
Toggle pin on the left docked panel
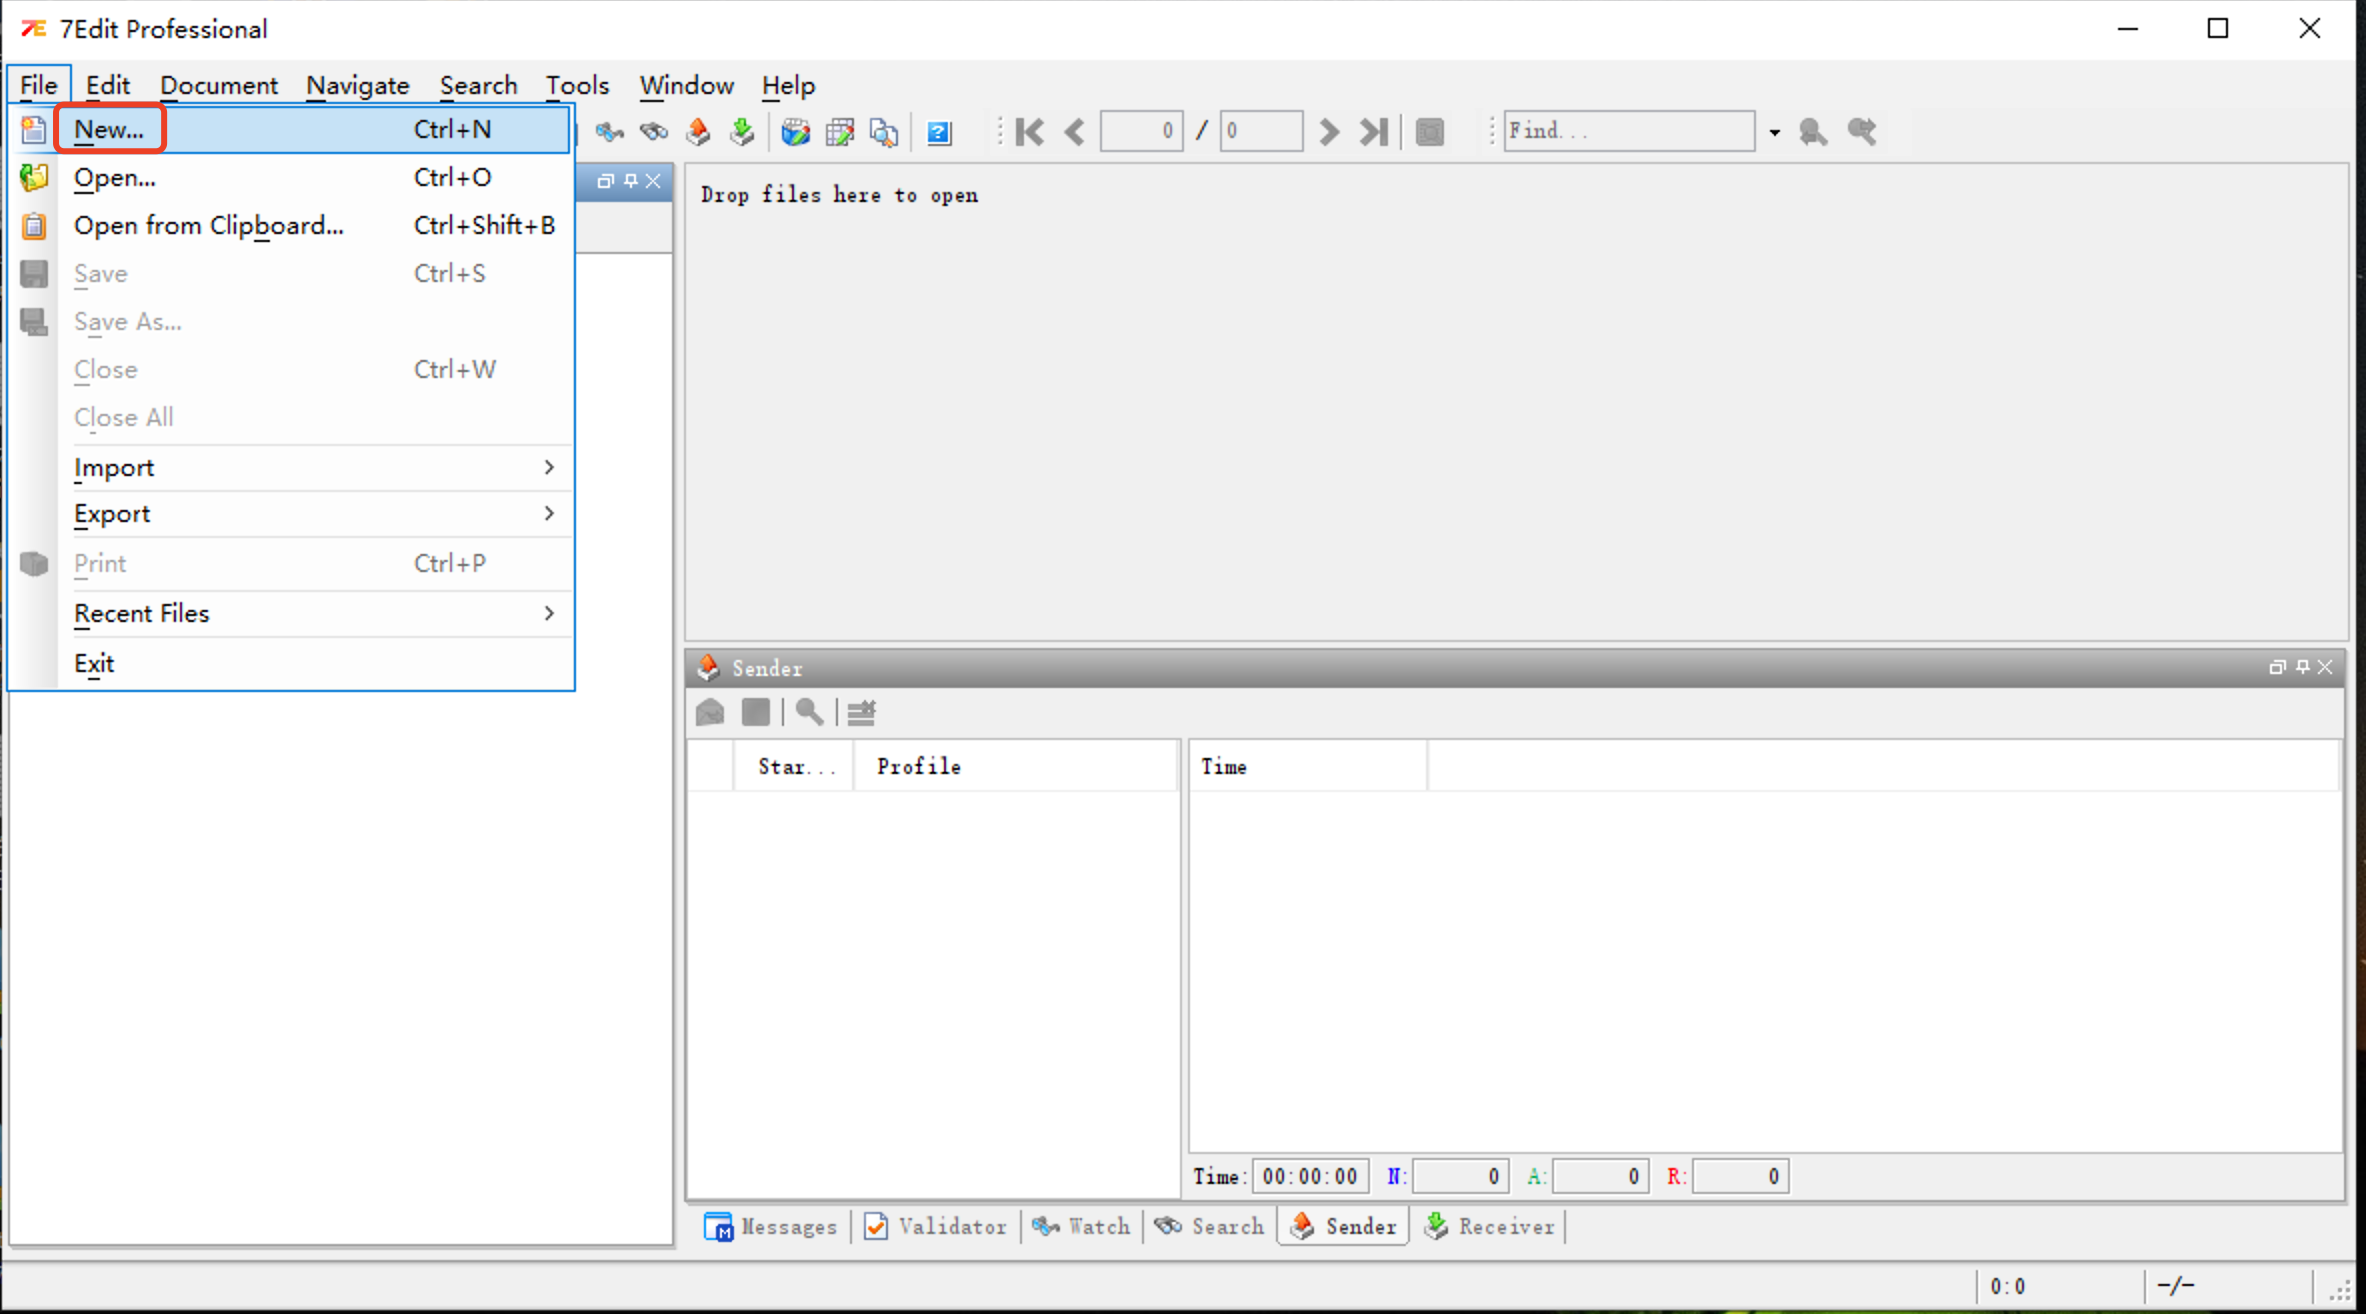(630, 181)
